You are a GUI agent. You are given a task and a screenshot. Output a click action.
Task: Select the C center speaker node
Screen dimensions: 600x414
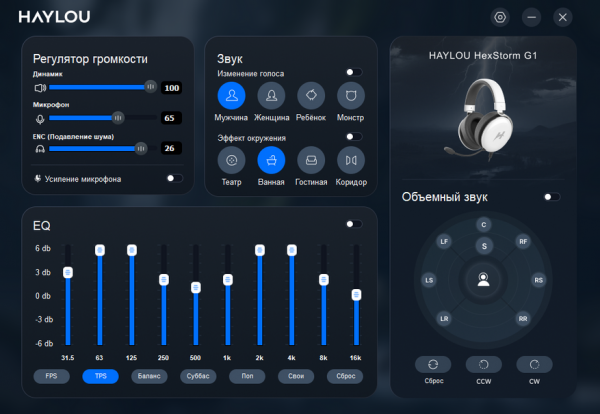coord(484,225)
